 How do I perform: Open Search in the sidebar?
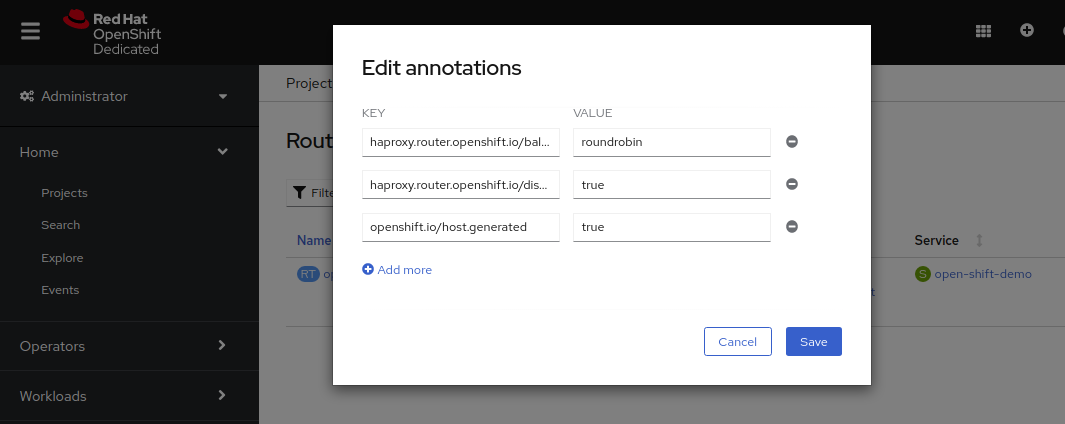click(x=60, y=225)
